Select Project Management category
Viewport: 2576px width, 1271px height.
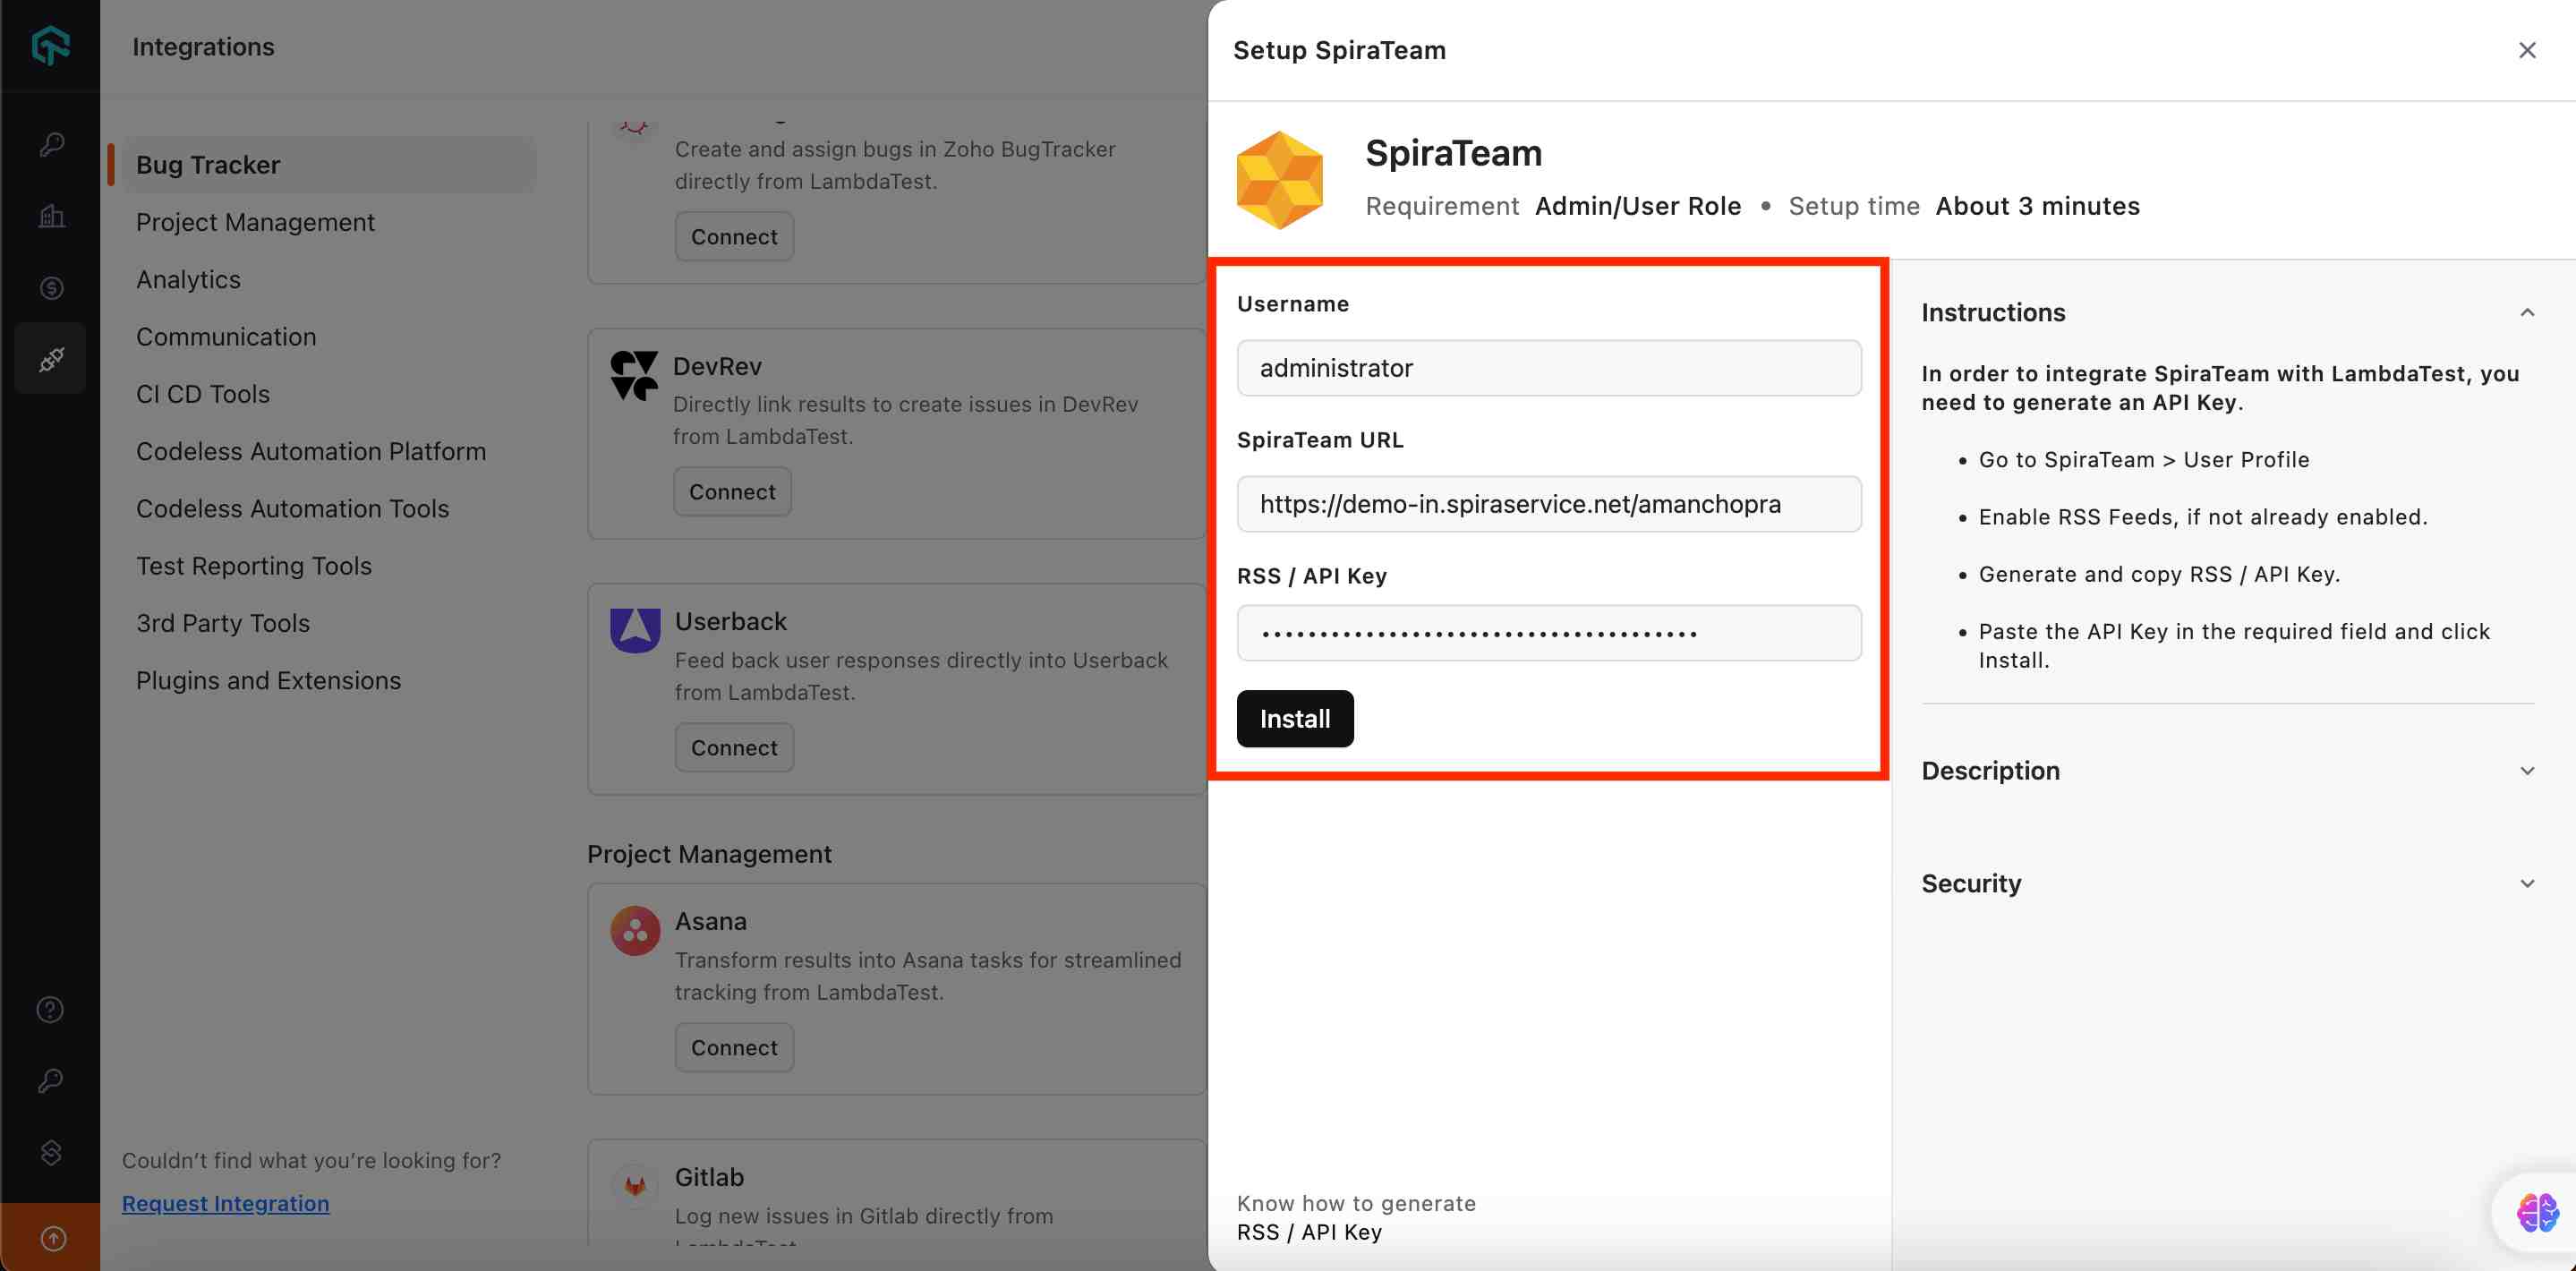[x=255, y=222]
